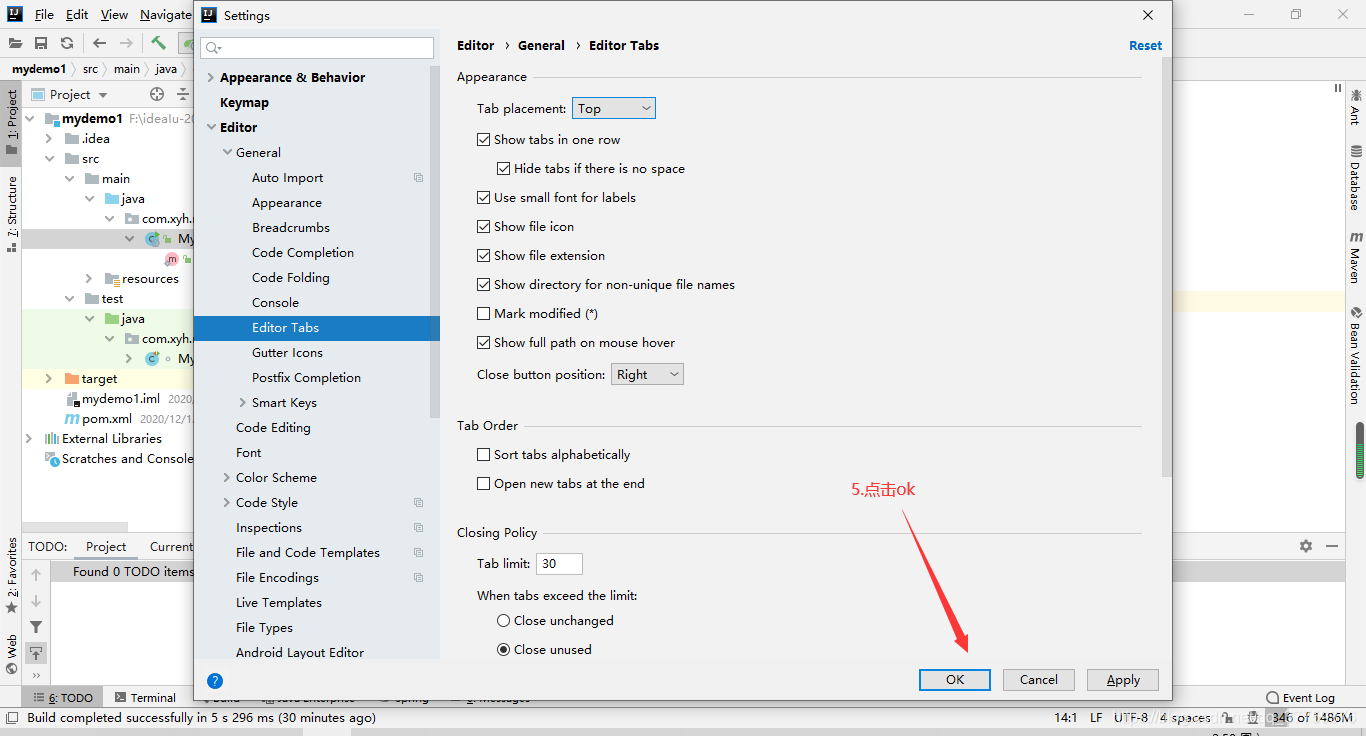The width and height of the screenshot is (1366, 736).
Task: Open the Edit menu
Action: [77, 15]
